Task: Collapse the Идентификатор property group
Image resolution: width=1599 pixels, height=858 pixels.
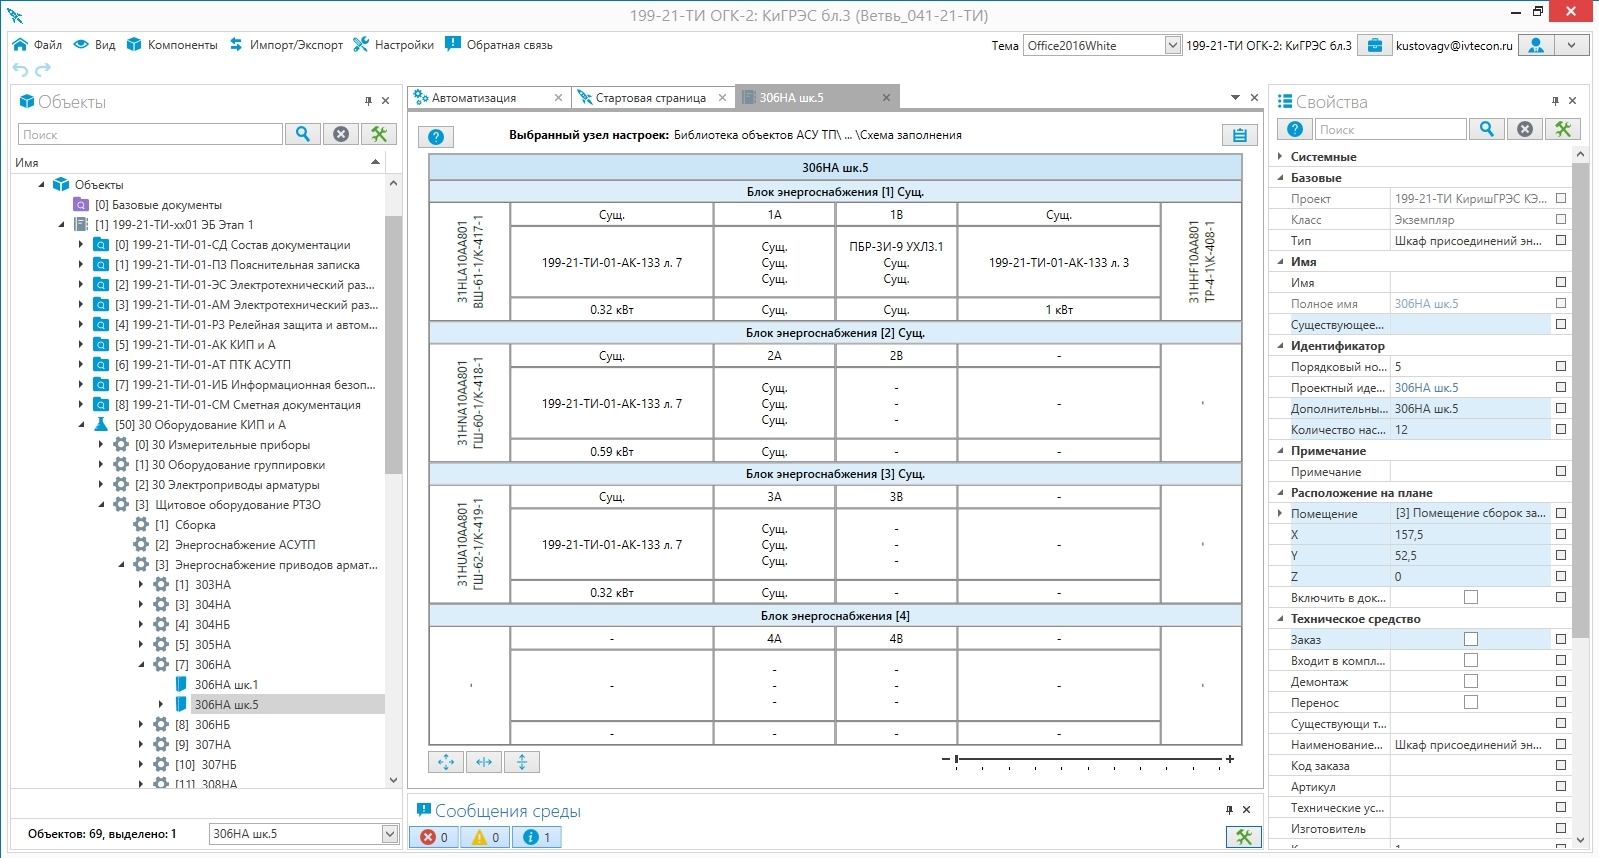Action: point(1280,345)
